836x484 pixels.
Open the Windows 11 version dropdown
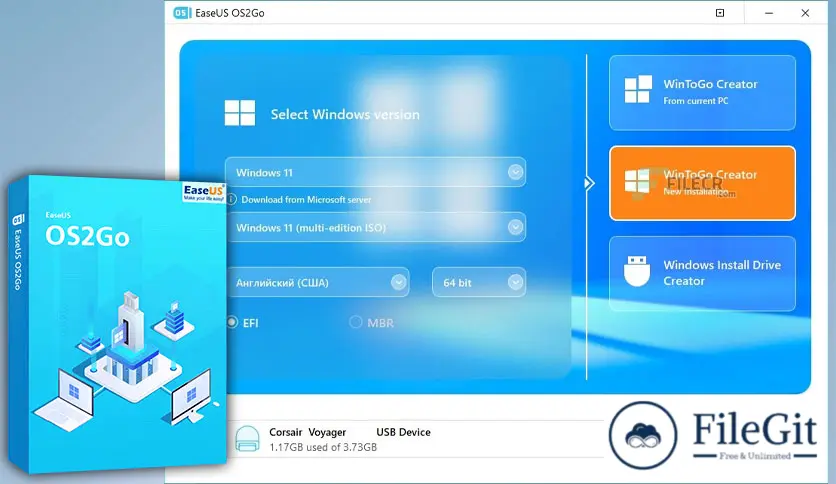pyautogui.click(x=375, y=172)
